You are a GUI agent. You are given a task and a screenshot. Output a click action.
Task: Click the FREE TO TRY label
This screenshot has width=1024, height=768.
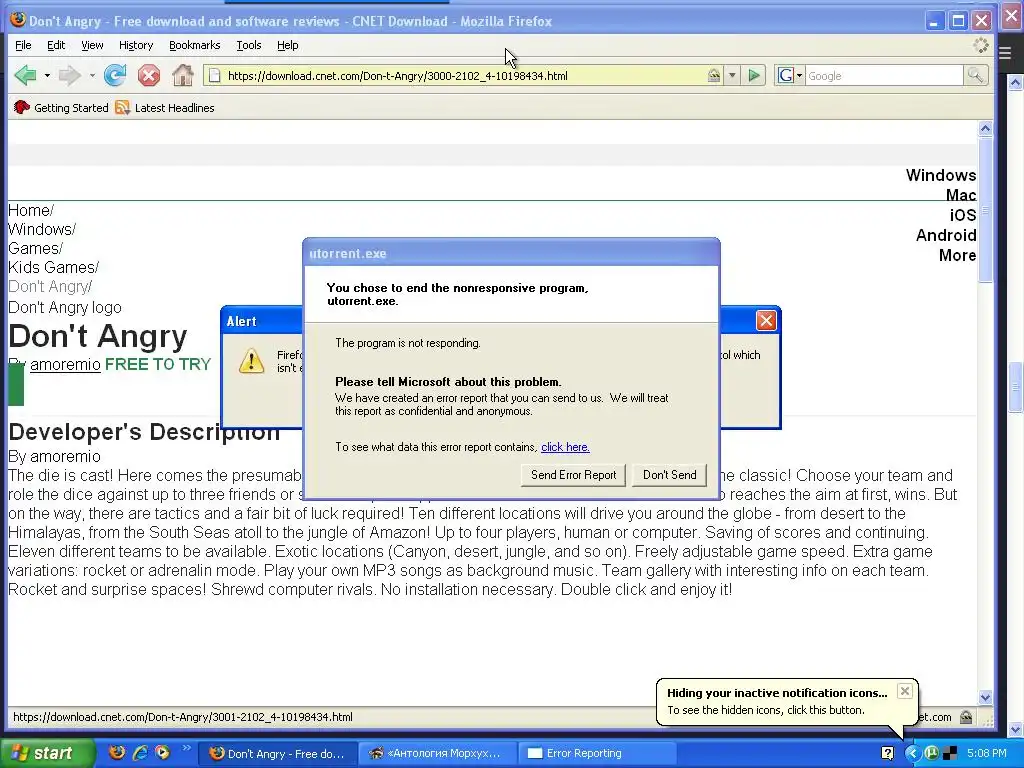157,364
